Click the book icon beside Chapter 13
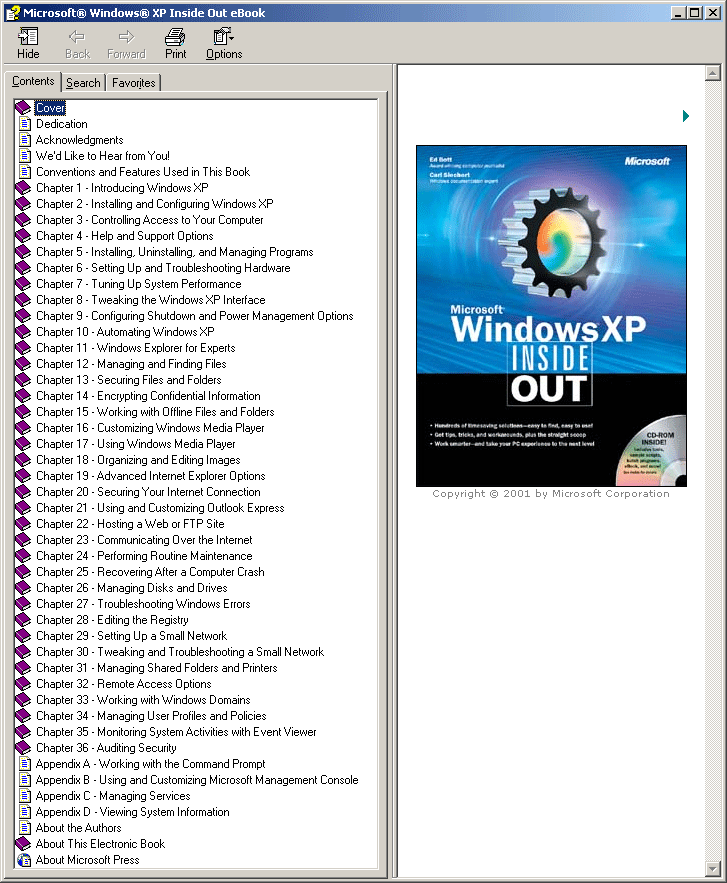 pyautogui.click(x=23, y=380)
